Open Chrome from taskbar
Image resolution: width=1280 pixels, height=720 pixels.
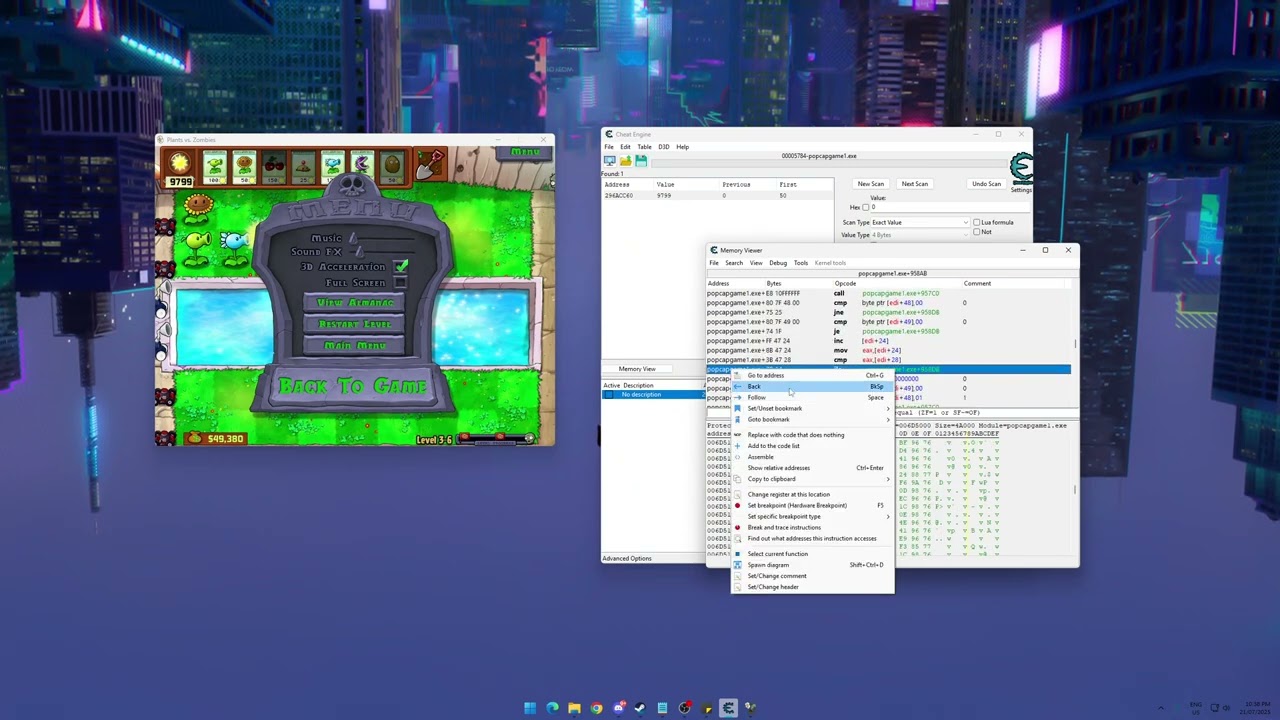(x=596, y=708)
